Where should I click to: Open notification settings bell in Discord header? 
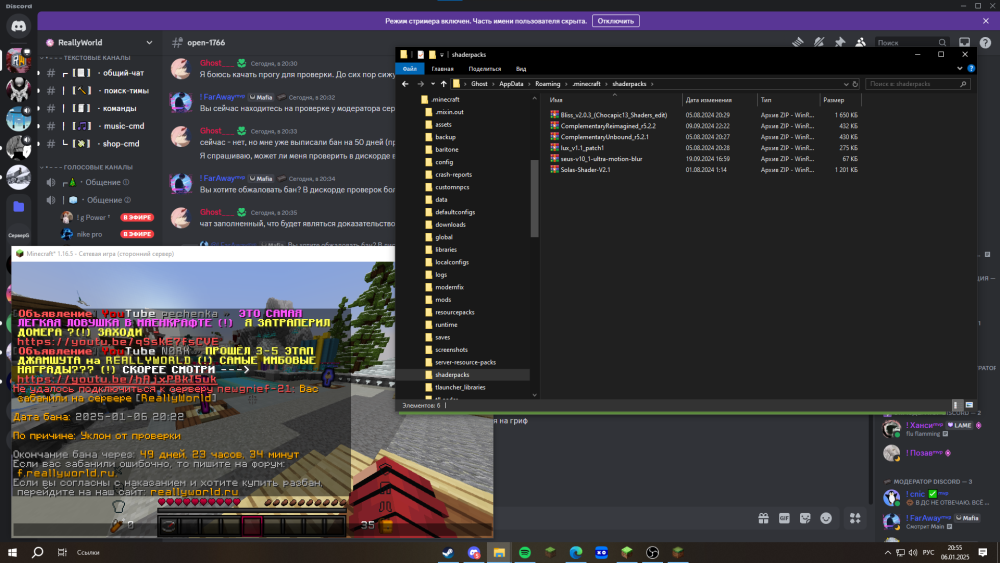819,42
